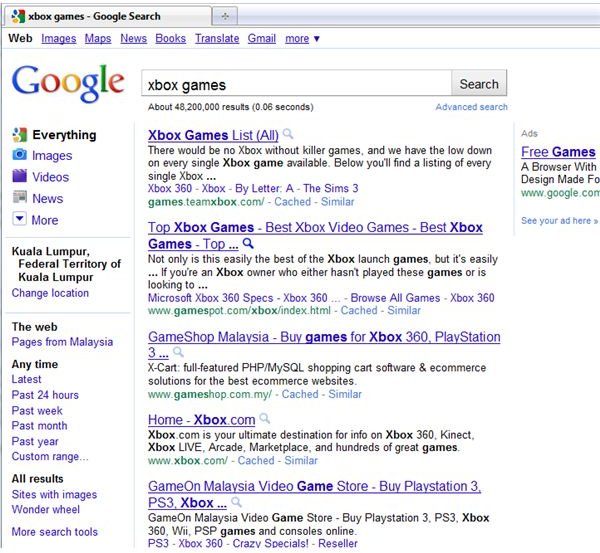The image size is (600, 553).
Task: Open Browse All Games sitelink
Action: click(395, 298)
